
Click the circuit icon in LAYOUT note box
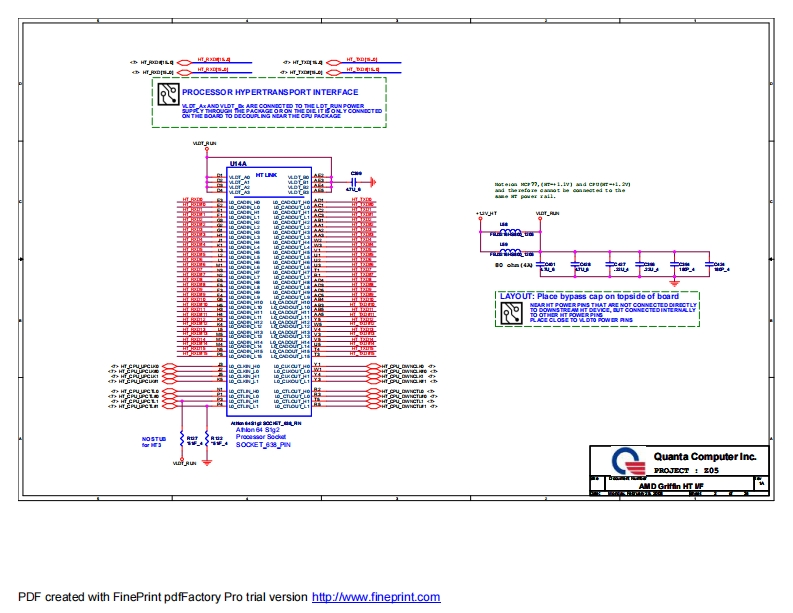(512, 313)
